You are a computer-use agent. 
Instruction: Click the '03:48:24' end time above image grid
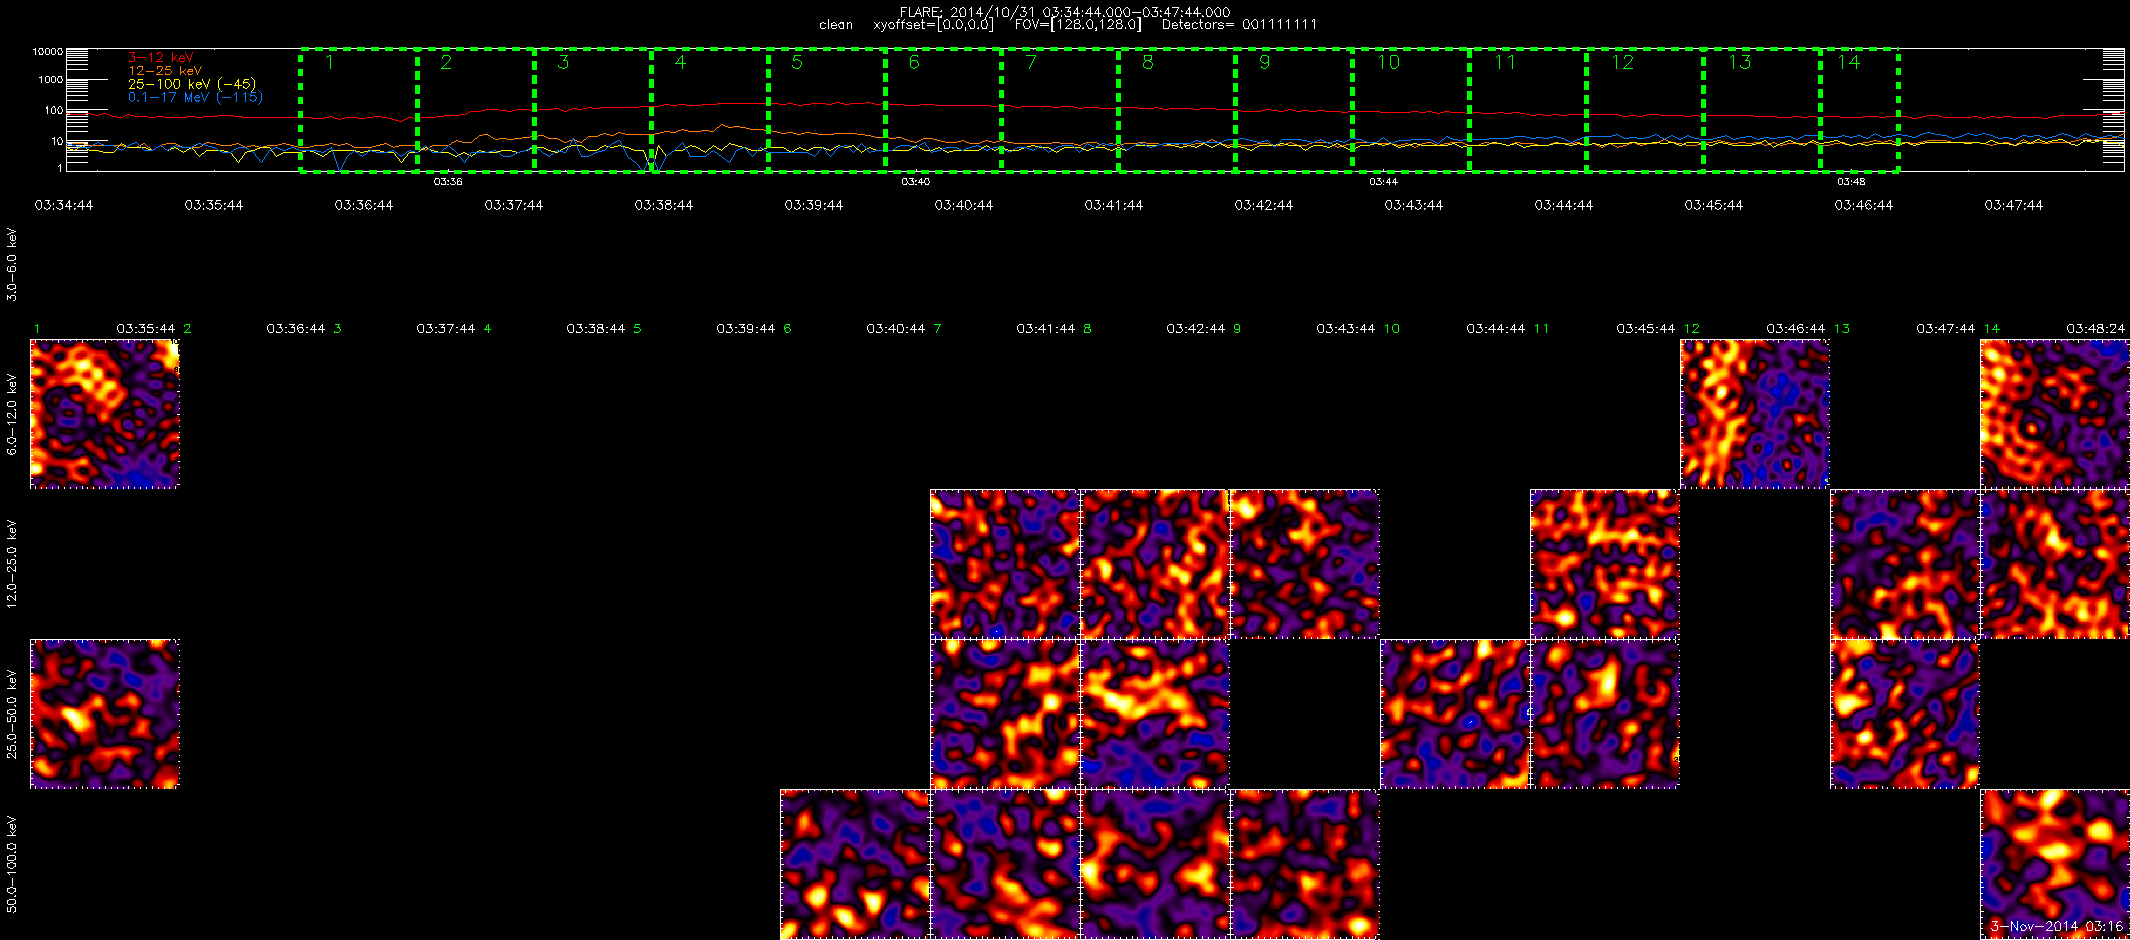[2096, 328]
